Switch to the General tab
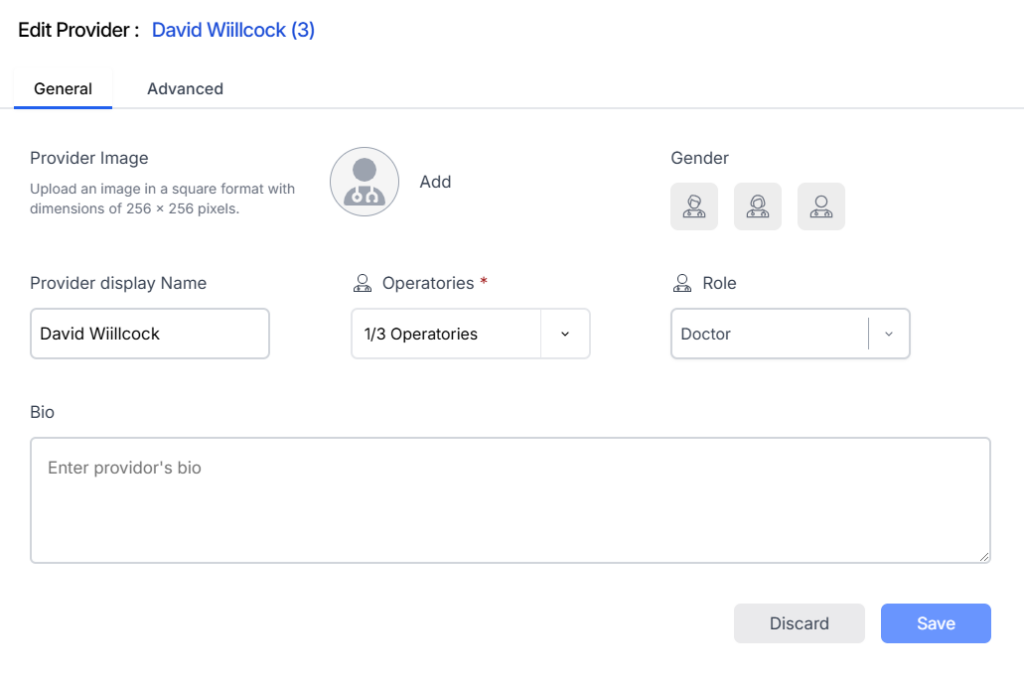The image size is (1024, 680). 63,89
